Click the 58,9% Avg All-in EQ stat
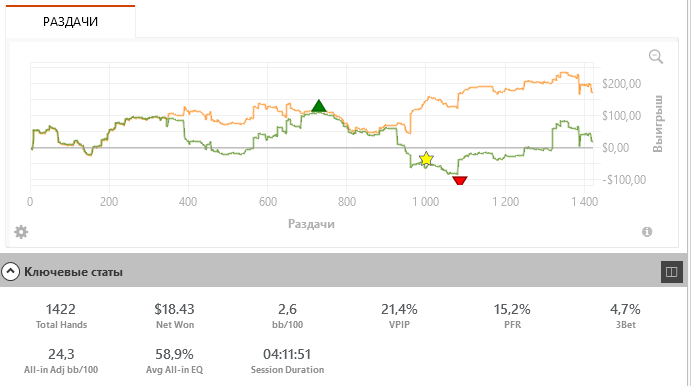 click(175, 361)
